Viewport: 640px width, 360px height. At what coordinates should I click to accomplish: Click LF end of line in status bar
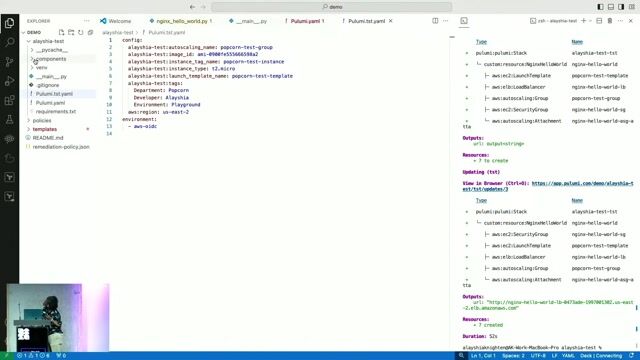[554, 356]
